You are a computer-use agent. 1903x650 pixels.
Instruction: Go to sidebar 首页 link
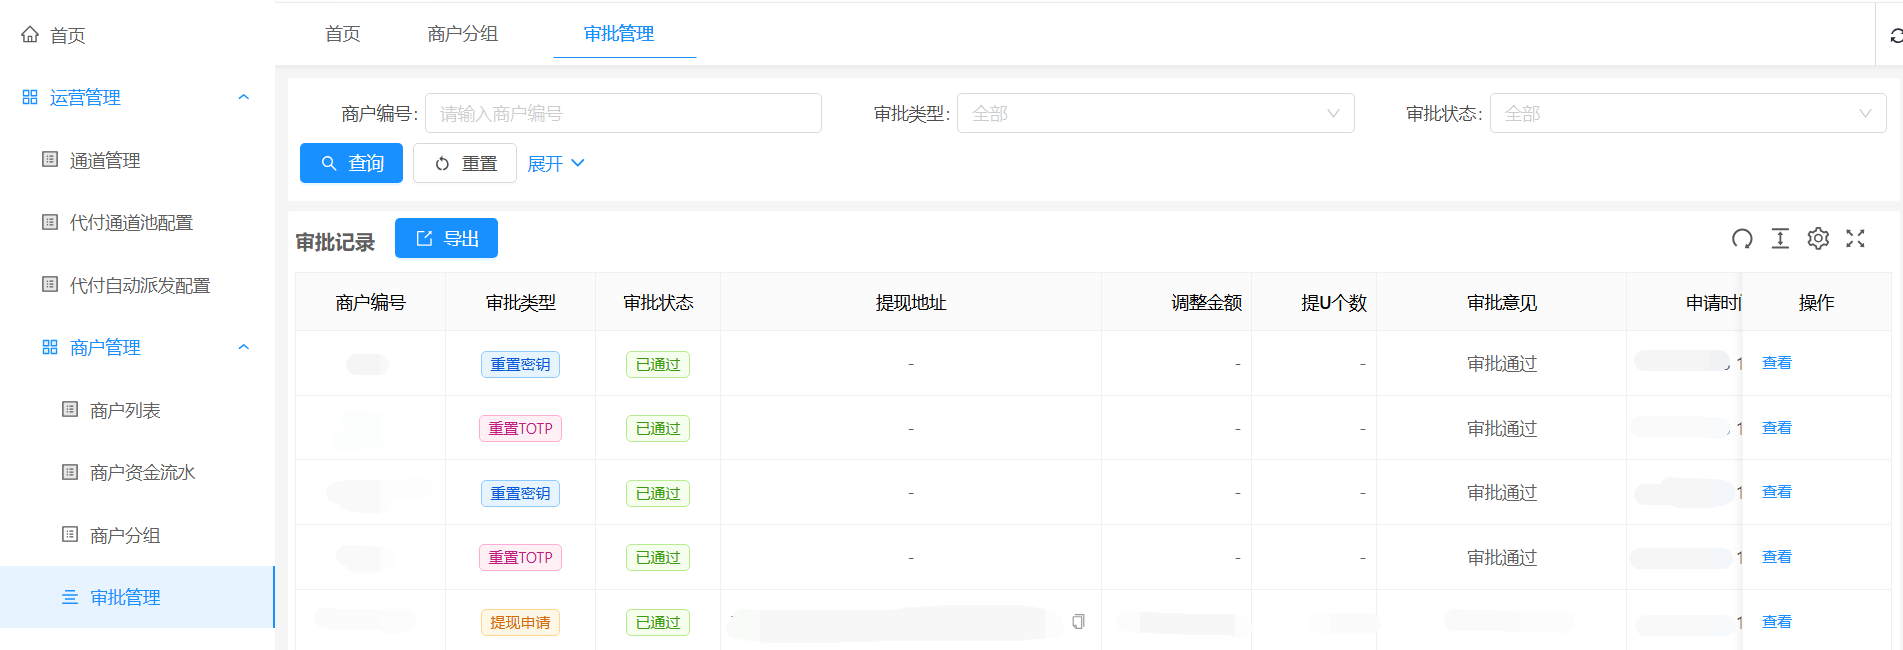tap(67, 35)
